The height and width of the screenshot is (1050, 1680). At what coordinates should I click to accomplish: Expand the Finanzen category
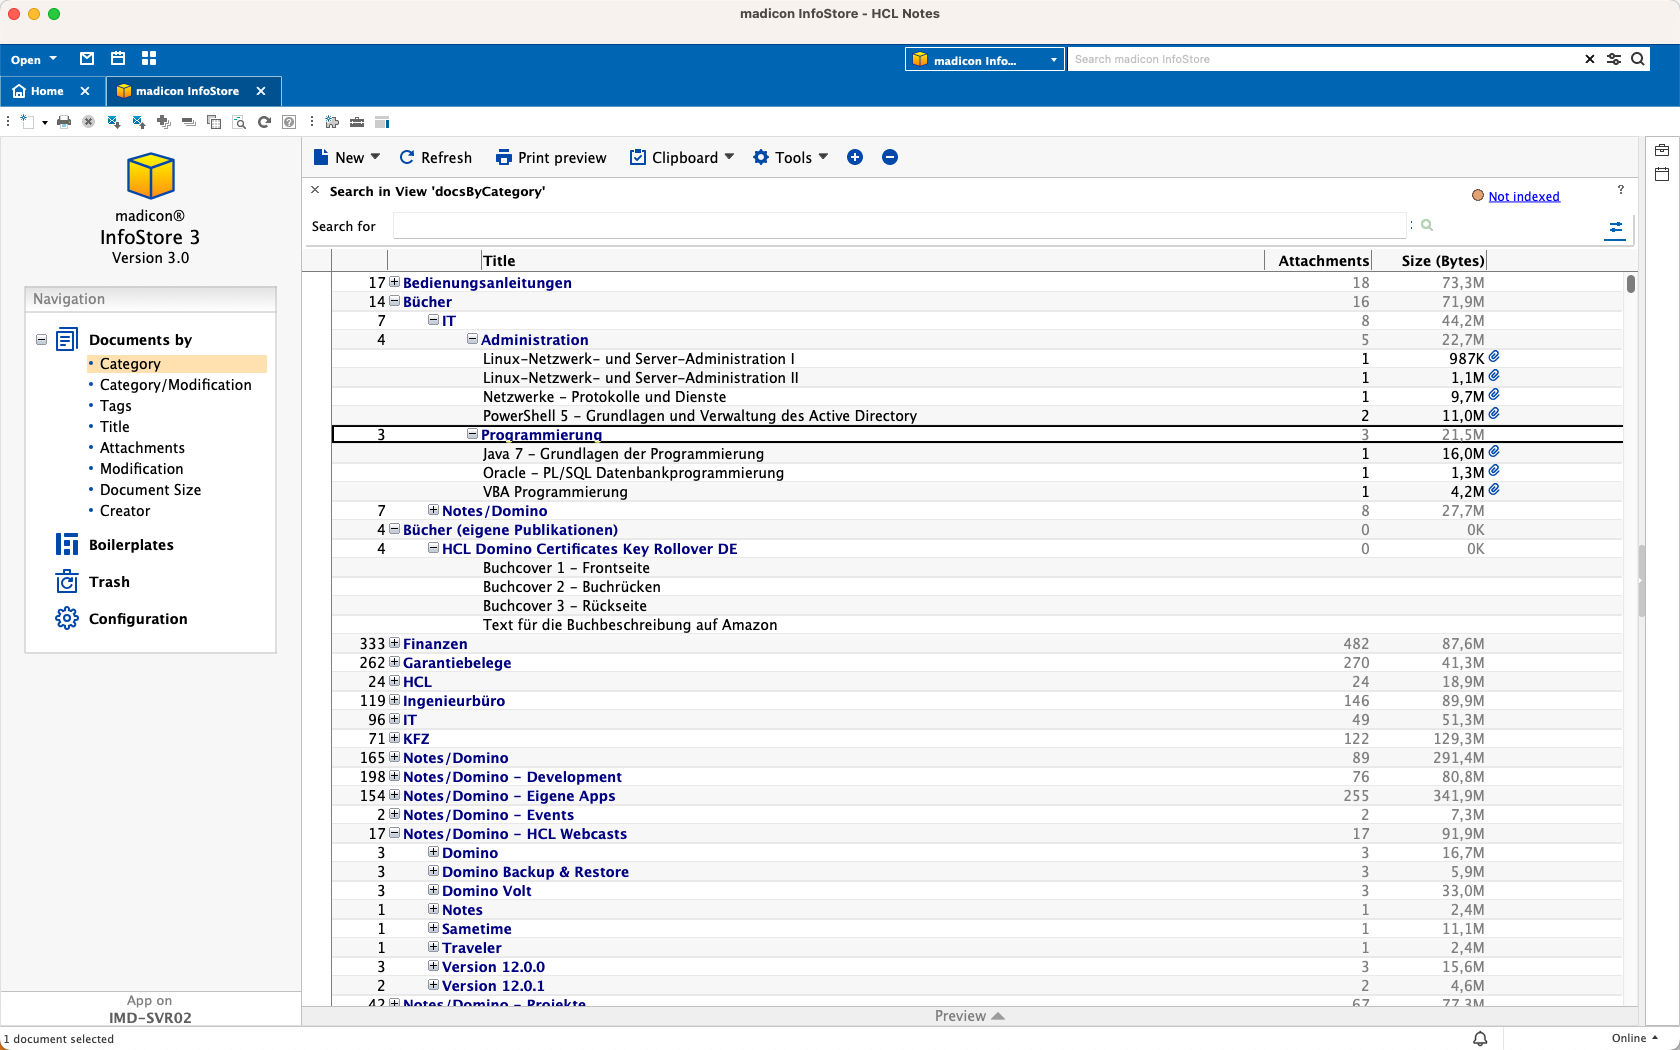[x=394, y=643]
